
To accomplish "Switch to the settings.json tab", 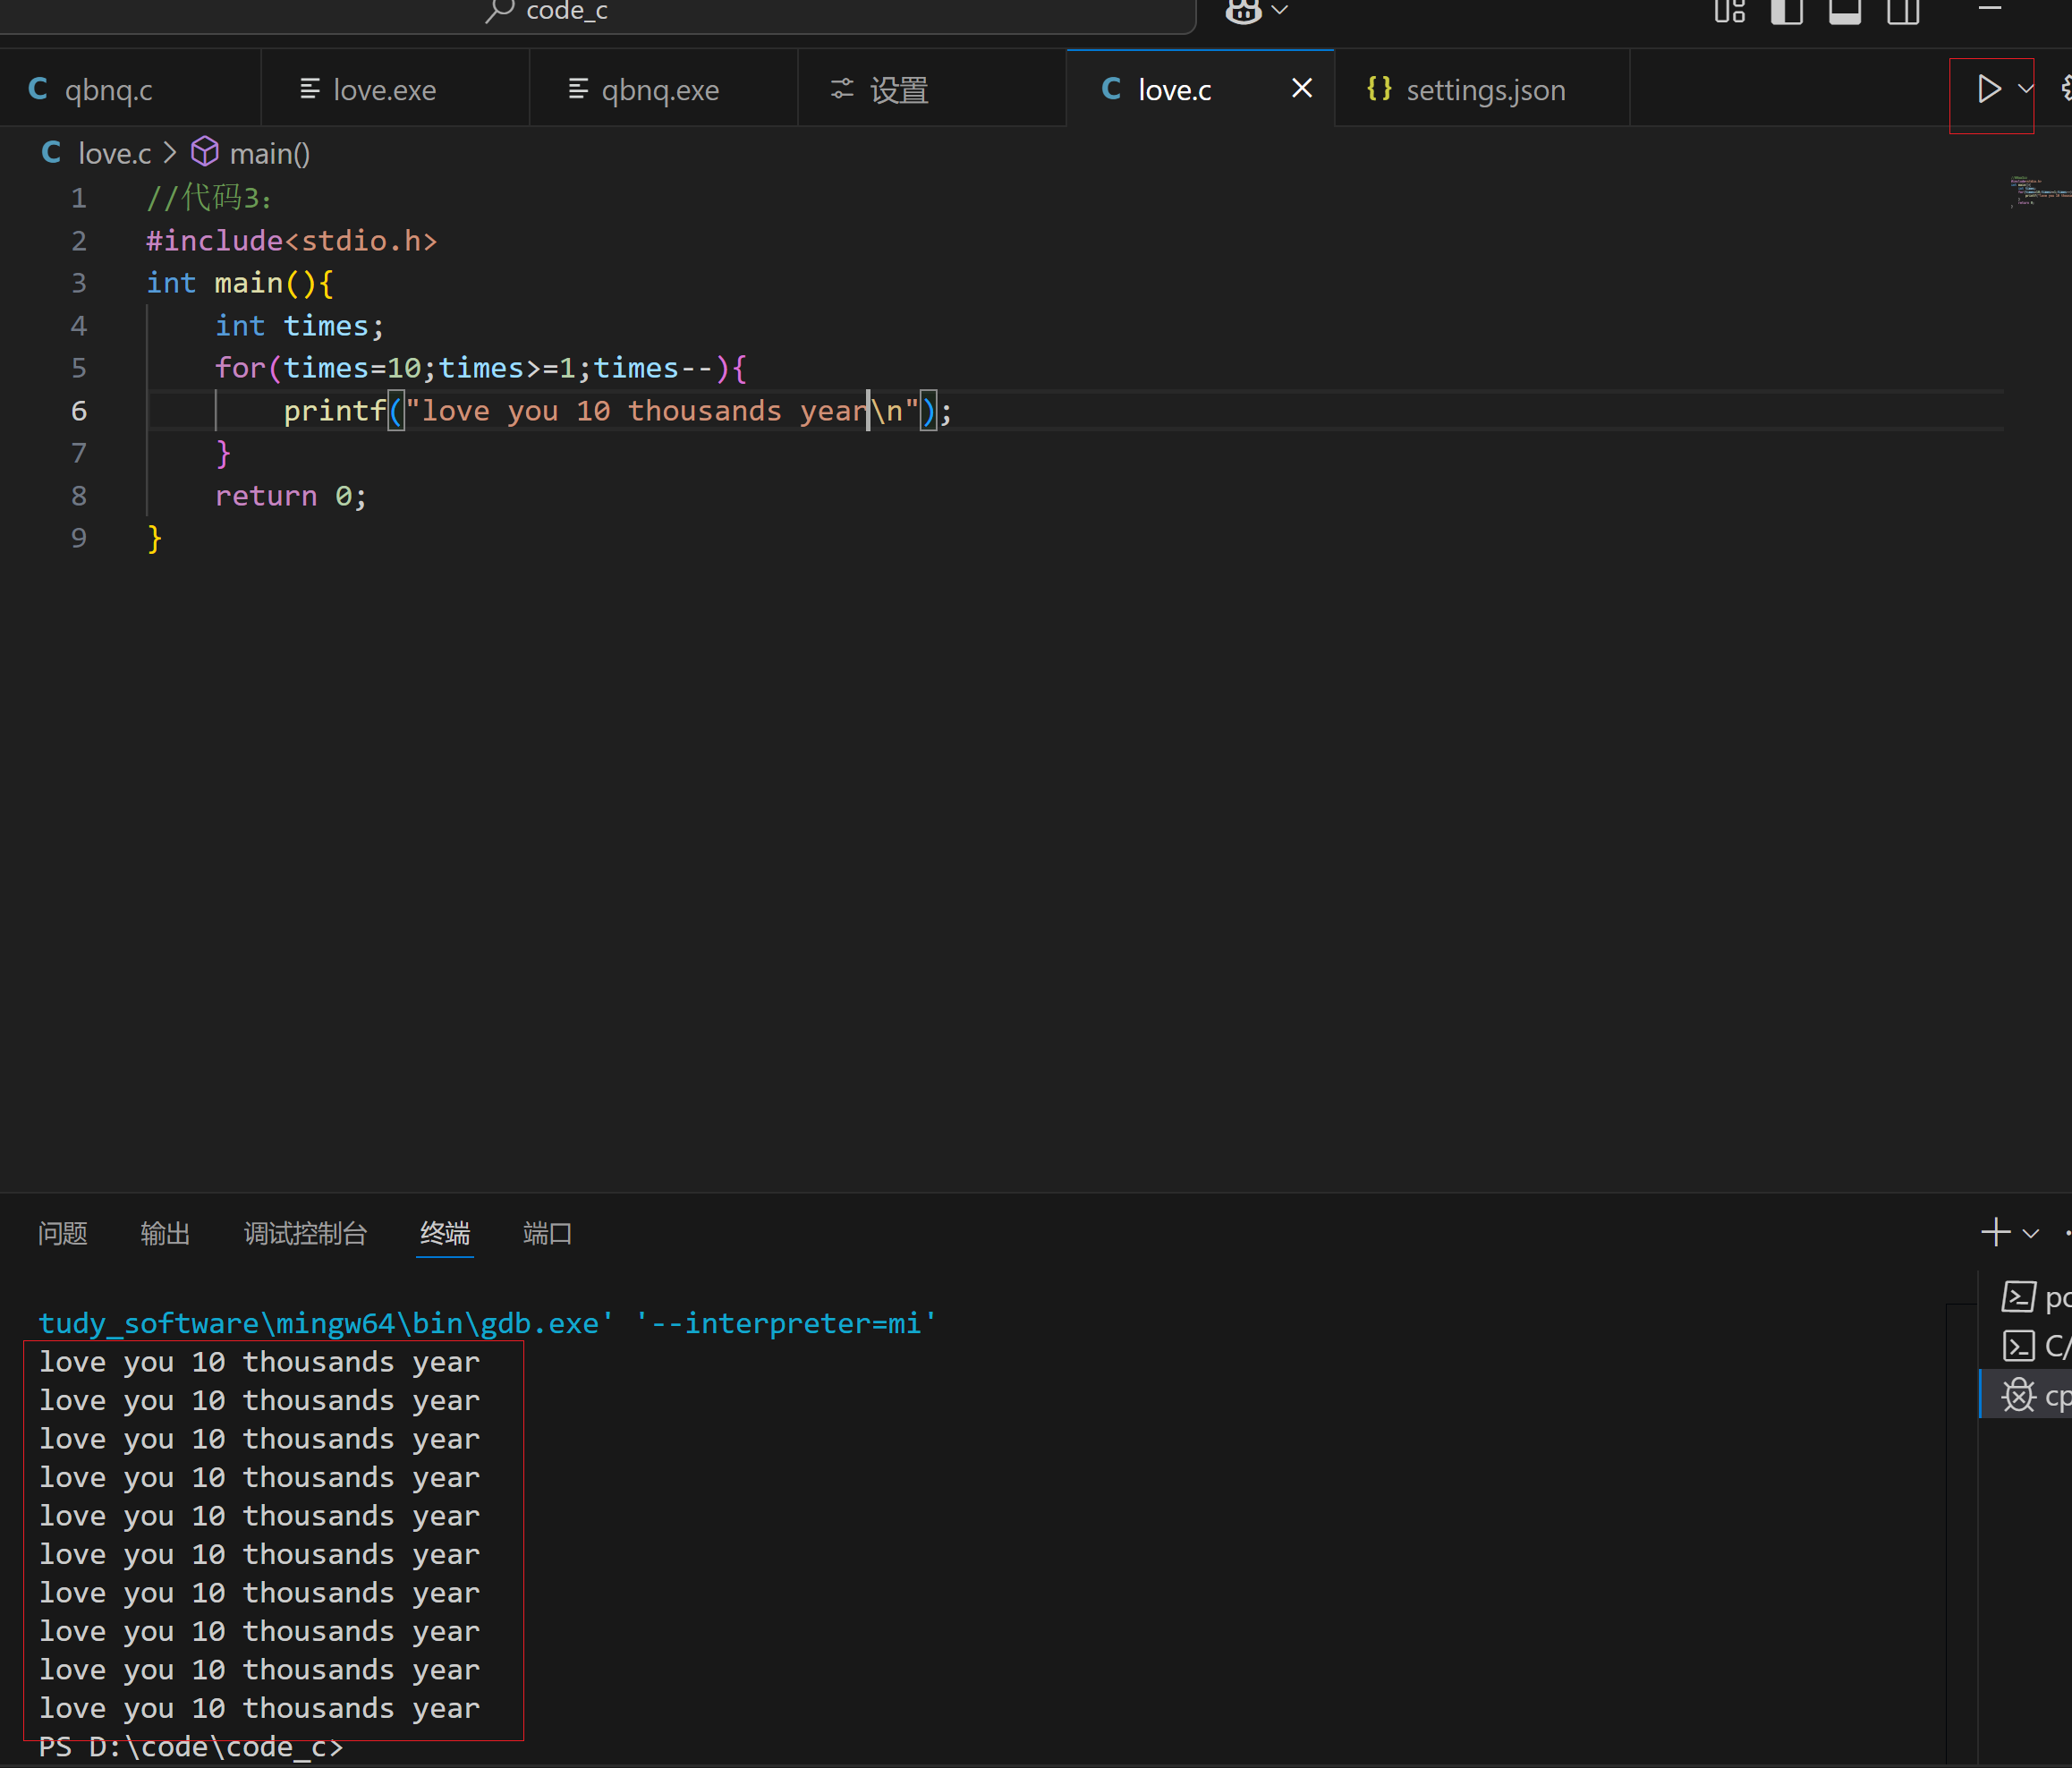I will (1484, 90).
